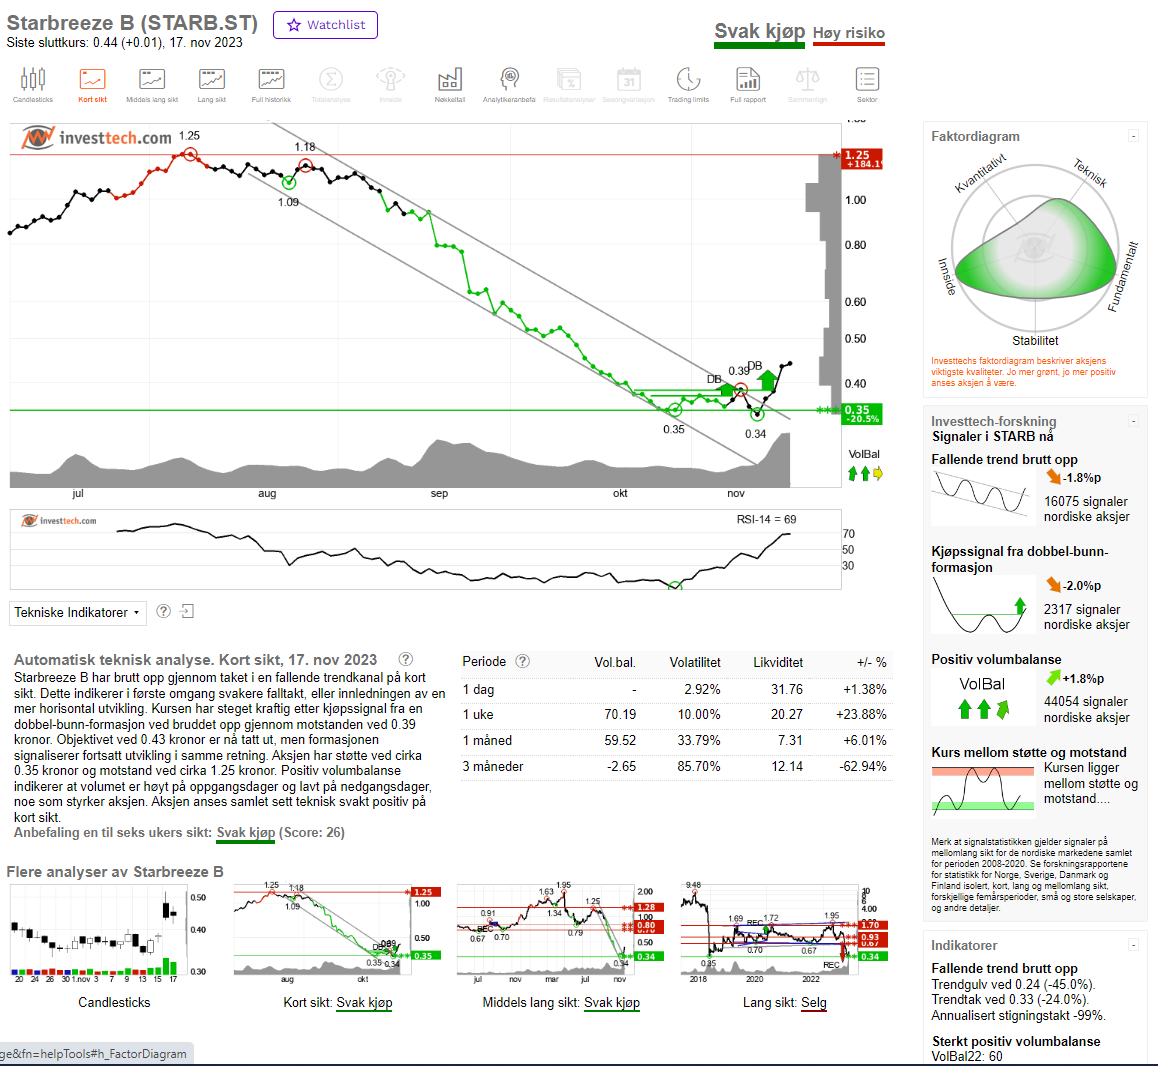Add Starbreeze B to Watchlist
This screenshot has width=1158, height=1066.
[326, 25]
